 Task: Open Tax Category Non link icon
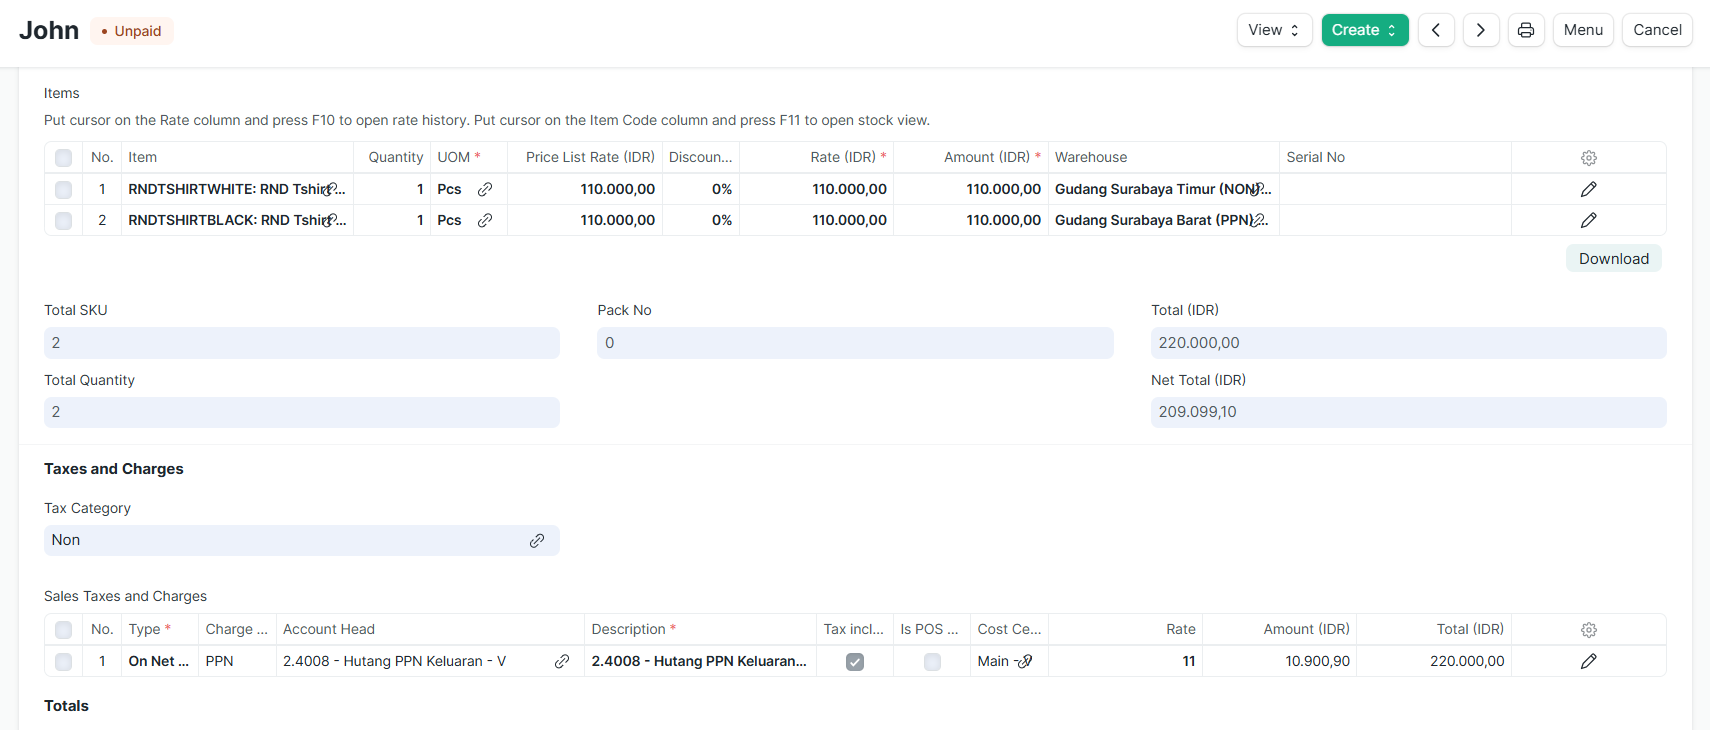coord(537,540)
